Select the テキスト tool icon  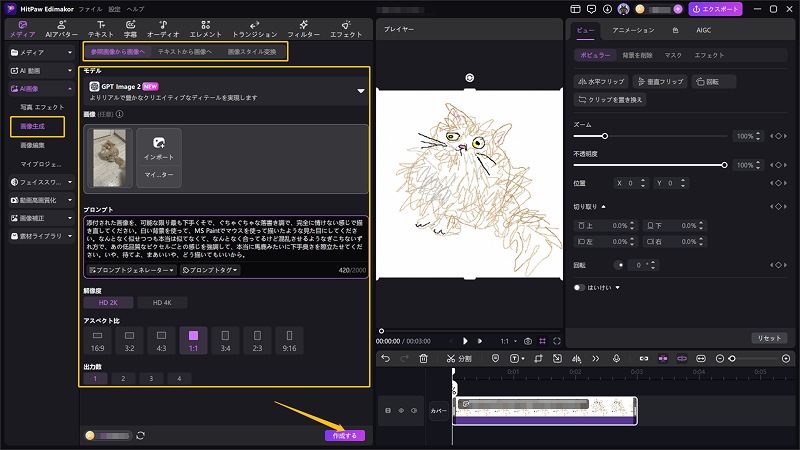[101, 29]
